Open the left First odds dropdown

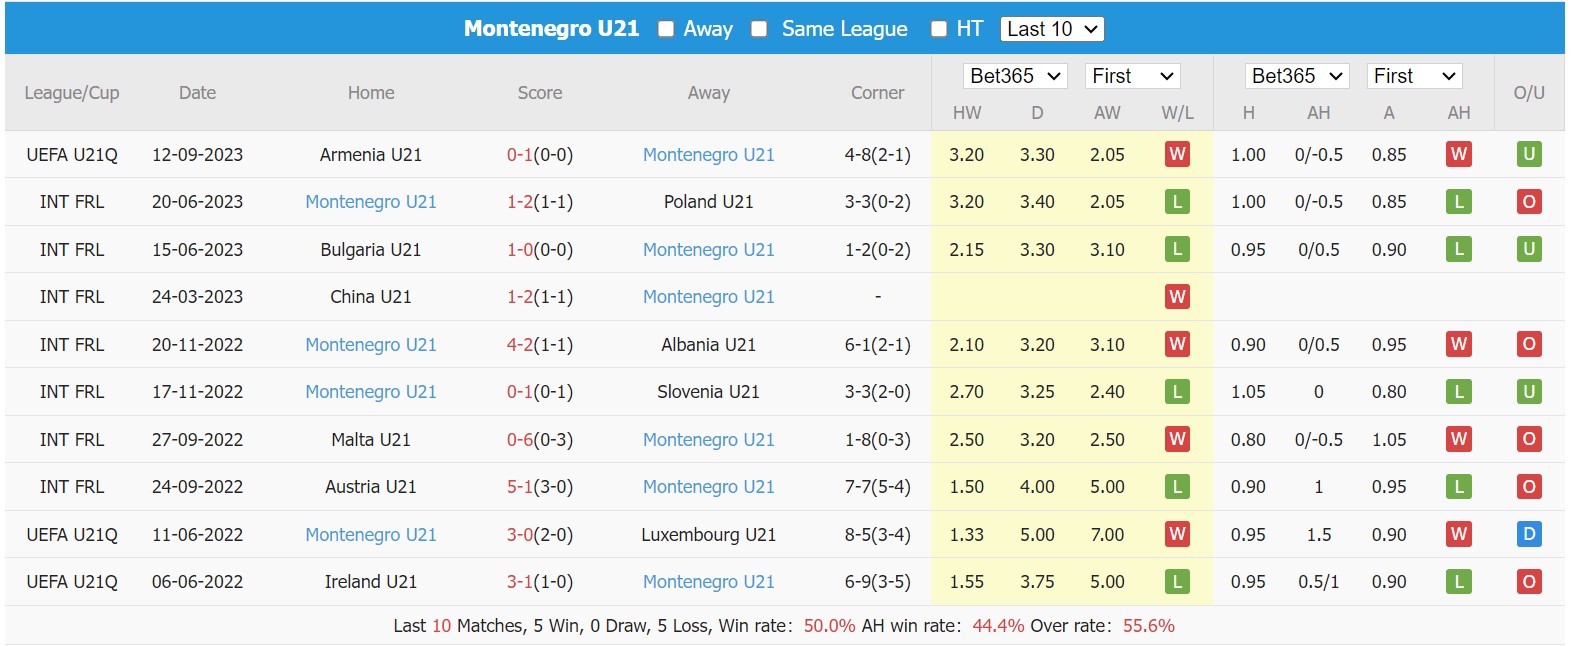pyautogui.click(x=1132, y=75)
